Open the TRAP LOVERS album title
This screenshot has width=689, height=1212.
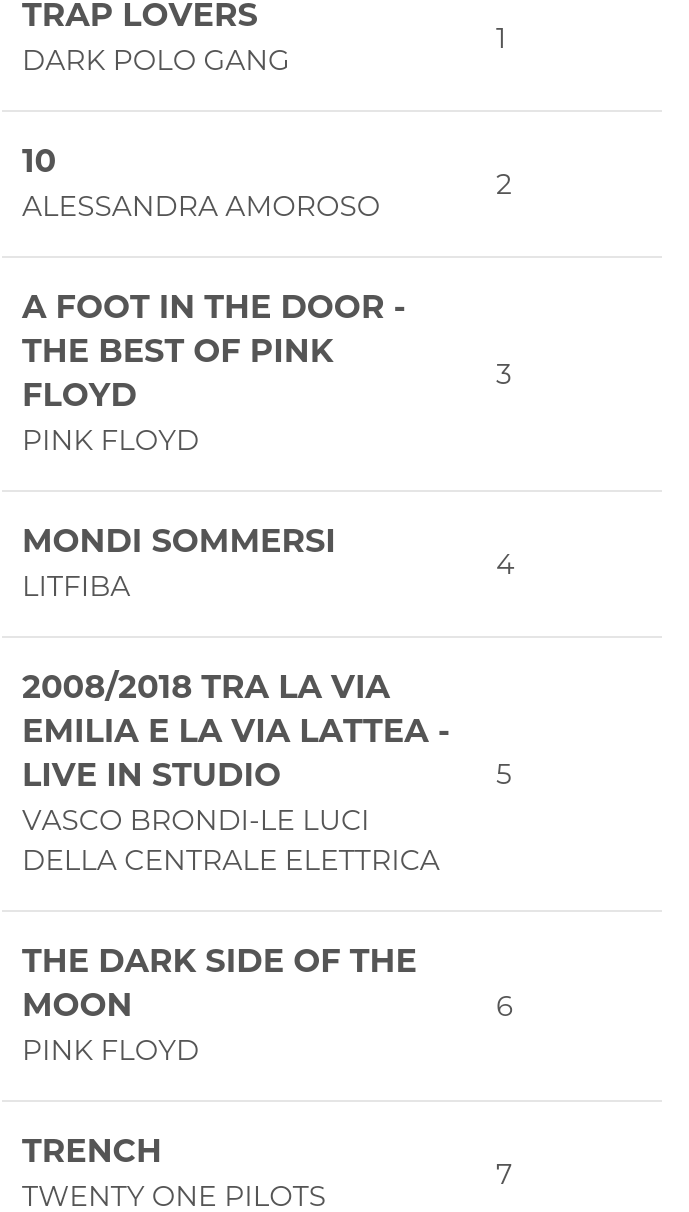(x=140, y=16)
